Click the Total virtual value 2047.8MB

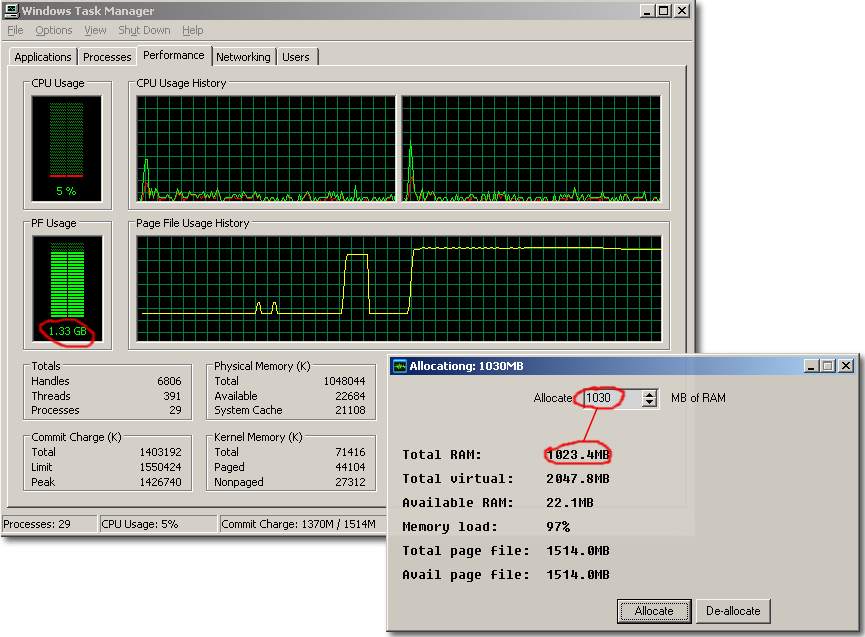(578, 479)
